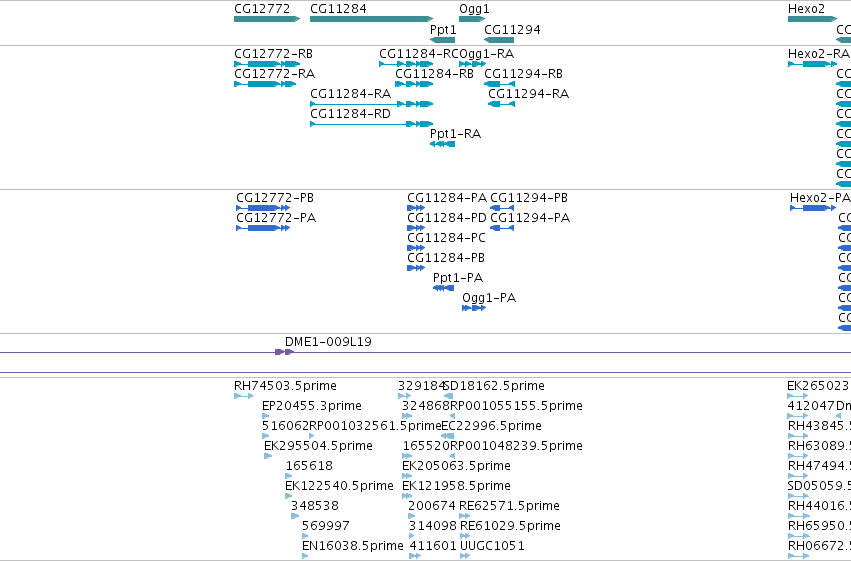851x561 pixels.
Task: Select the Ogg1 gene arrow
Action: coord(472,19)
